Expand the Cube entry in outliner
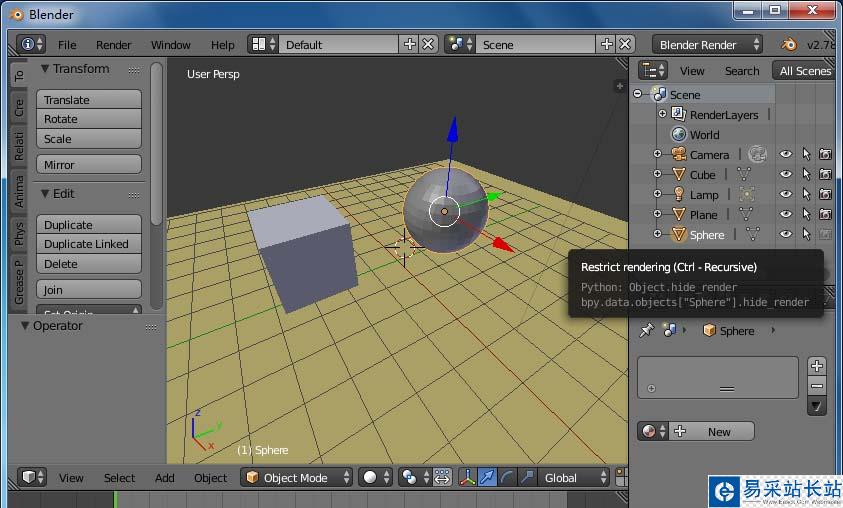 point(657,174)
